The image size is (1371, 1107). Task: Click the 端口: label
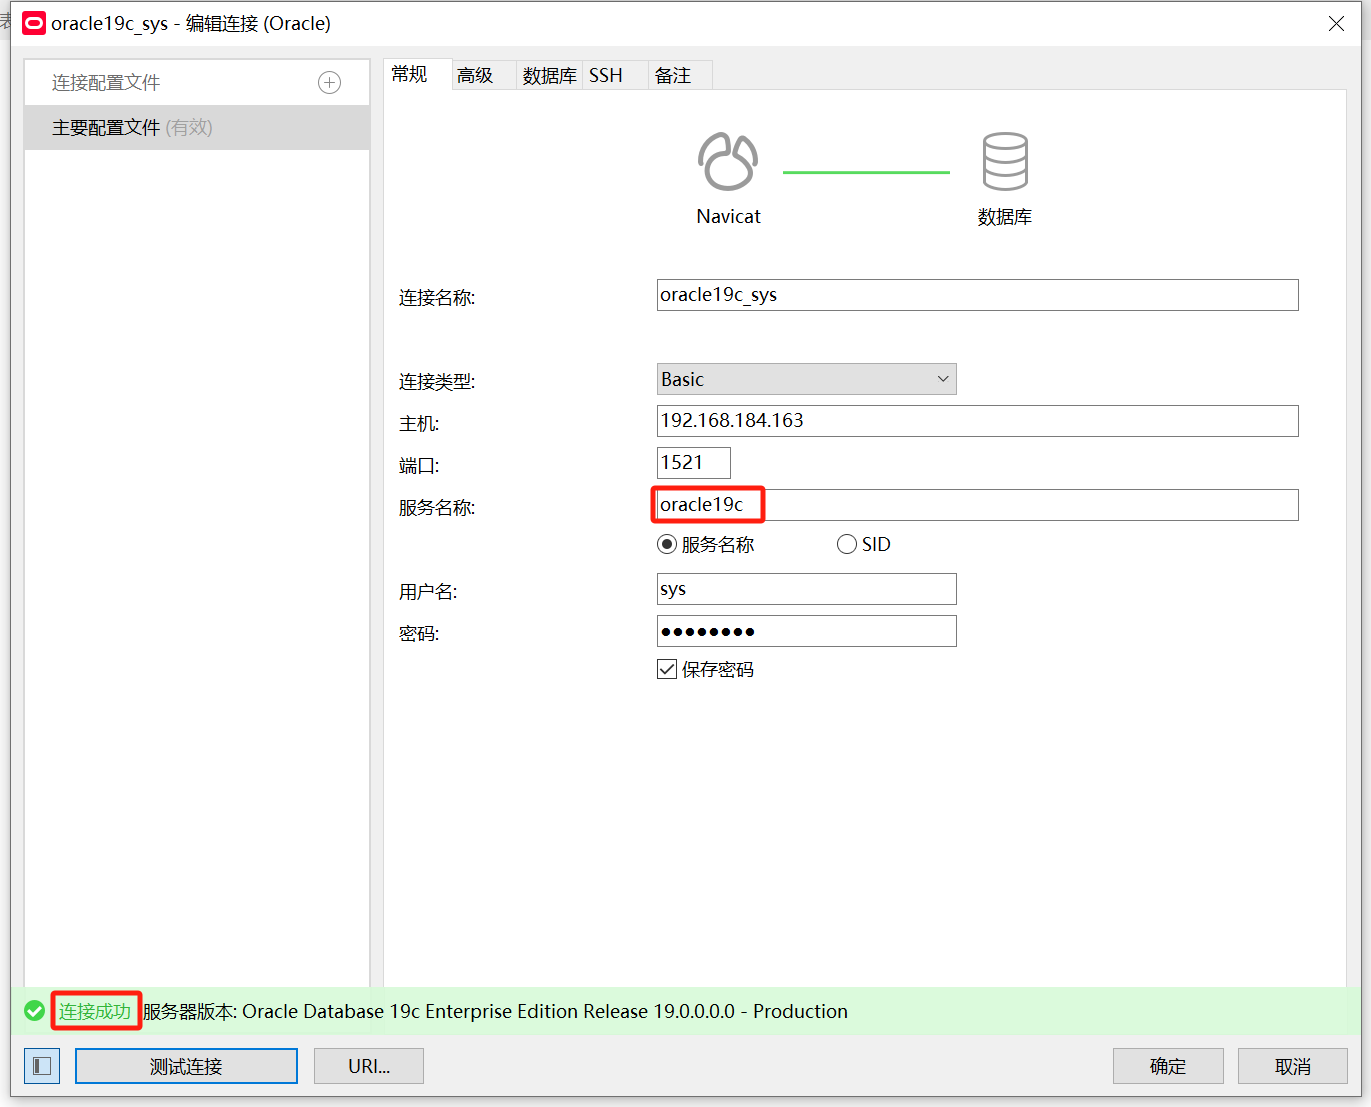pyautogui.click(x=419, y=465)
